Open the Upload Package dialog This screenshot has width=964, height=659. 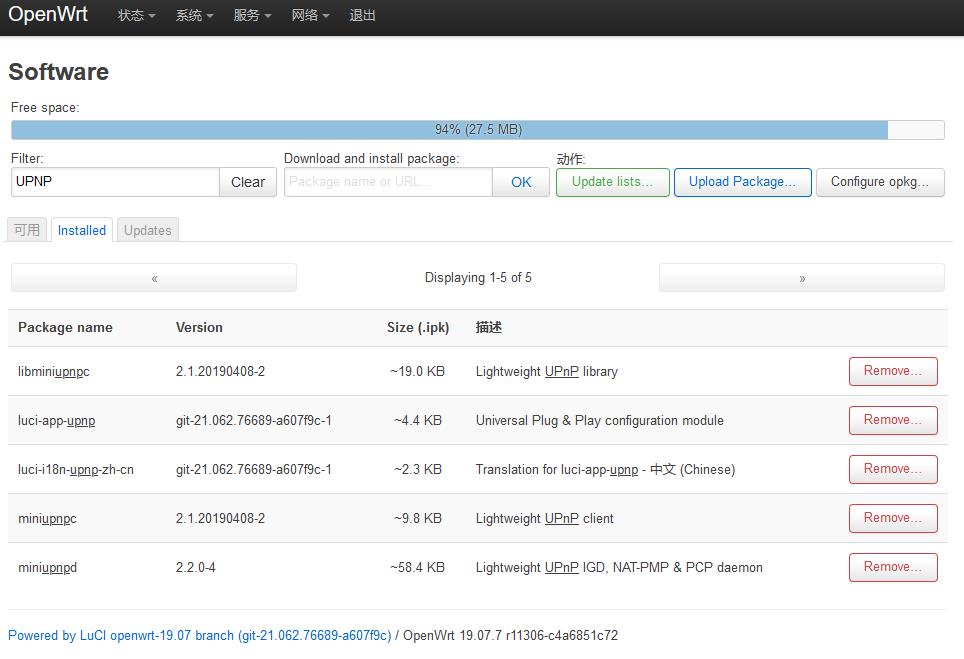point(742,182)
